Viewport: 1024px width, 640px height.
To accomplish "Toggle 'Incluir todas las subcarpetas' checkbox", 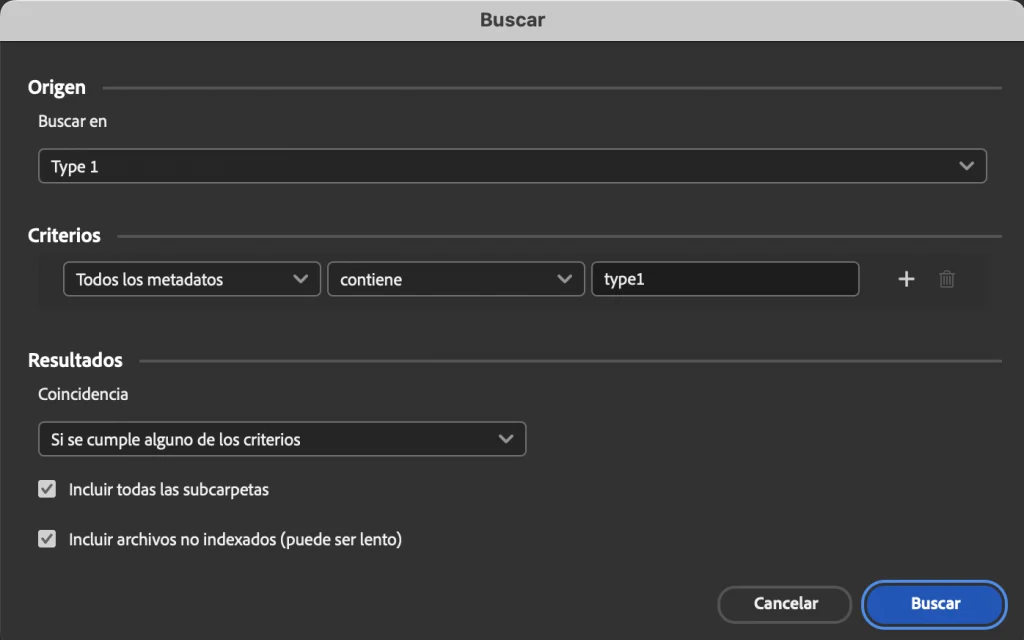I will [47, 489].
